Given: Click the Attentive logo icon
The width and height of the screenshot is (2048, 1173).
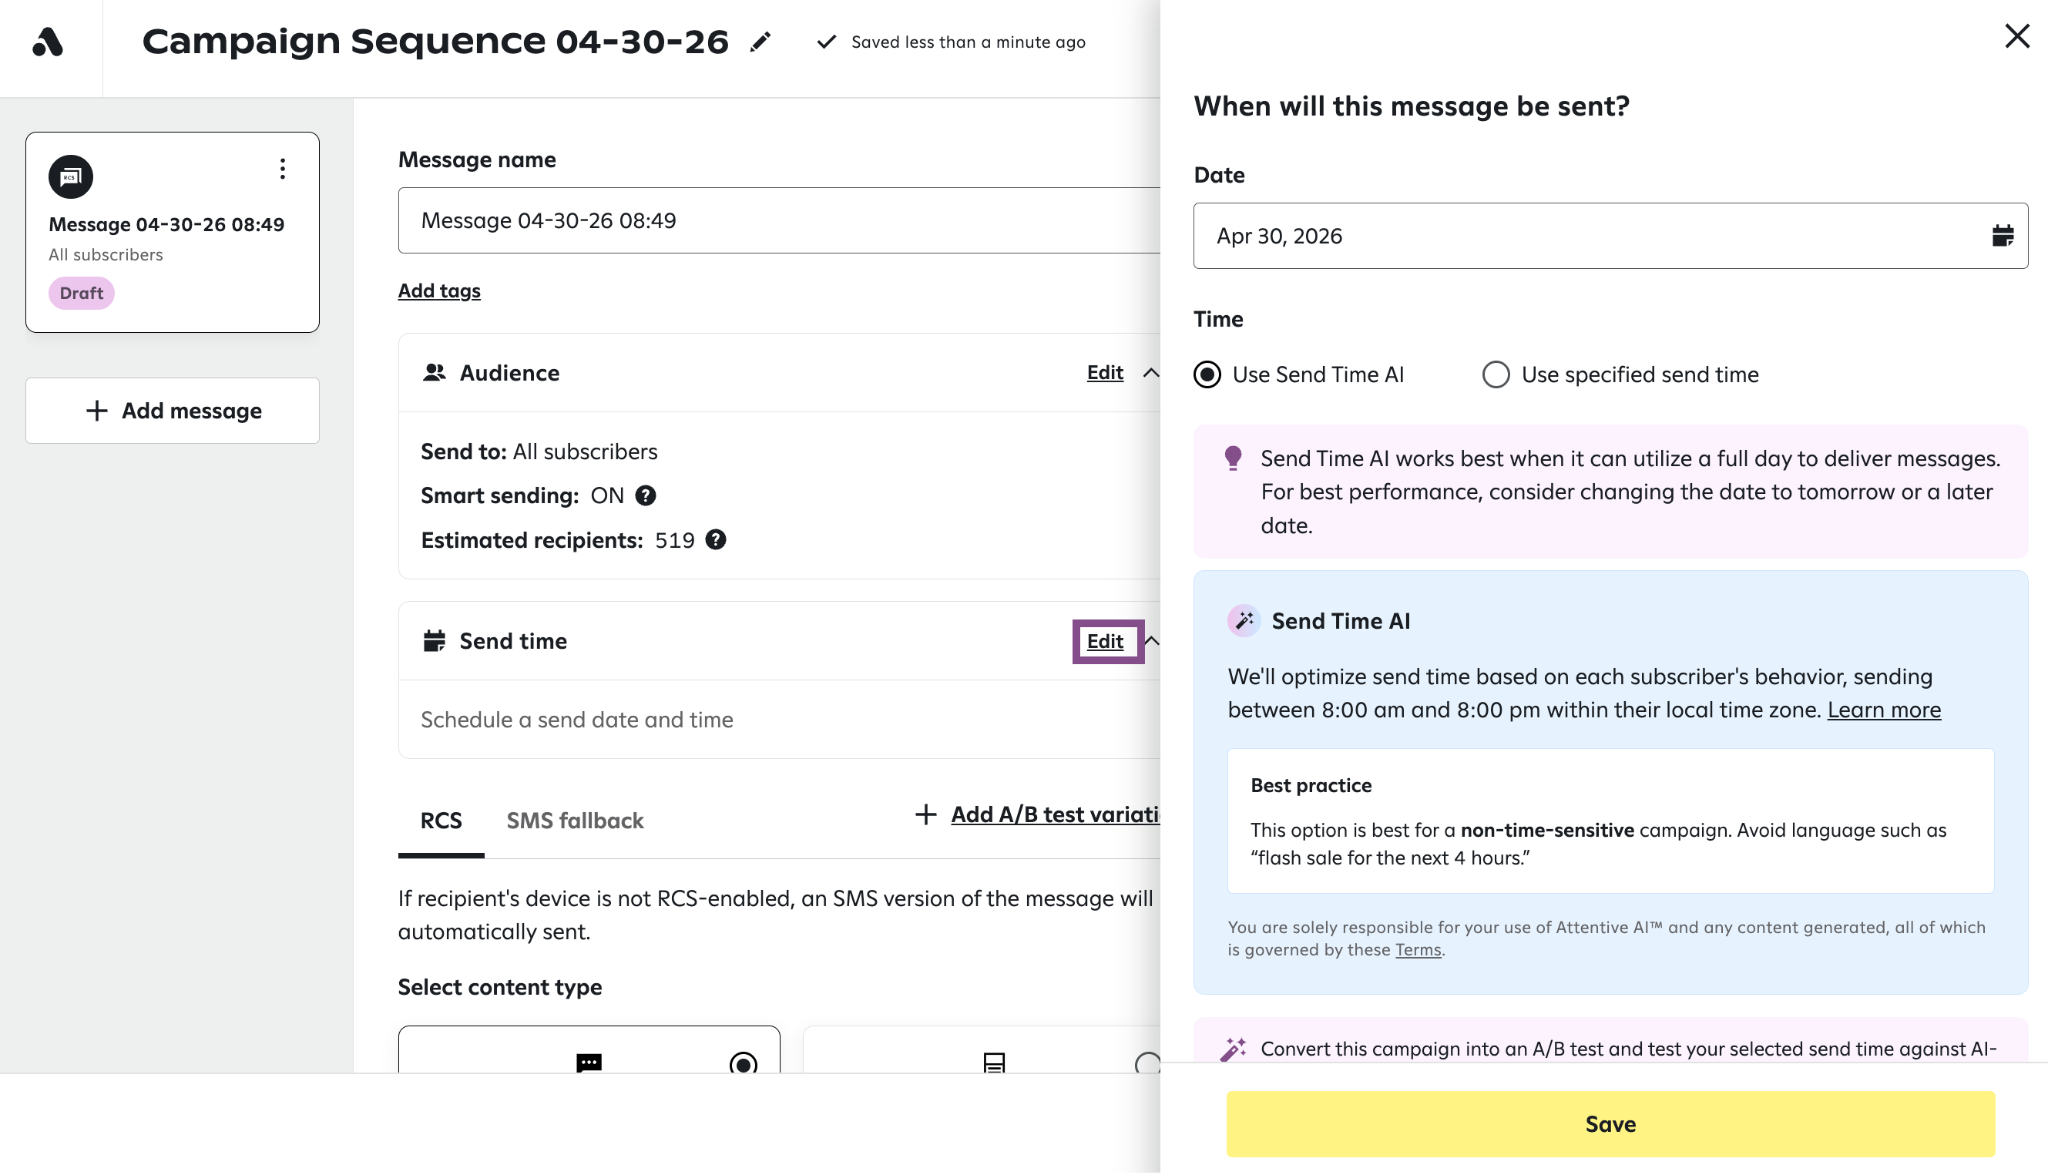Looking at the screenshot, I should click(x=48, y=42).
